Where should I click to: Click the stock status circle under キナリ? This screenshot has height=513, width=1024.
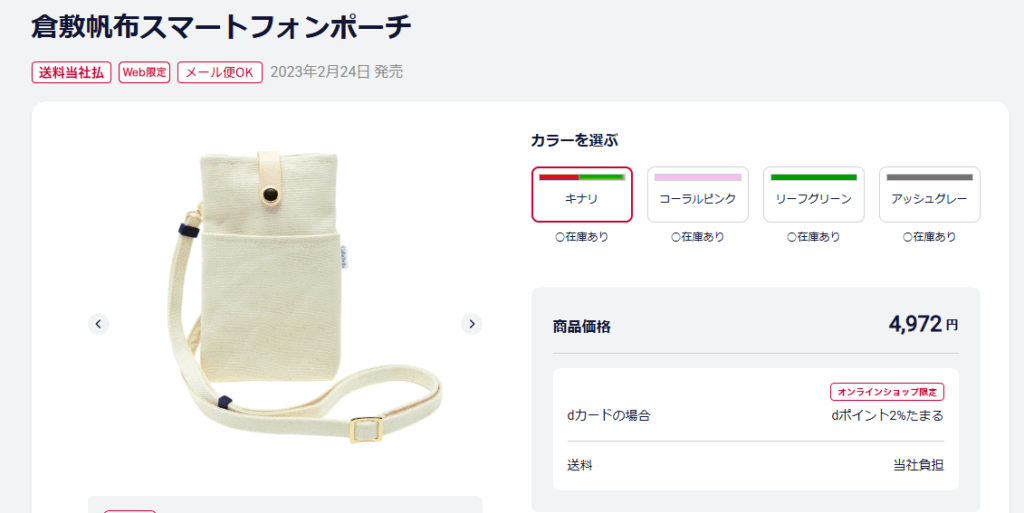[560, 238]
